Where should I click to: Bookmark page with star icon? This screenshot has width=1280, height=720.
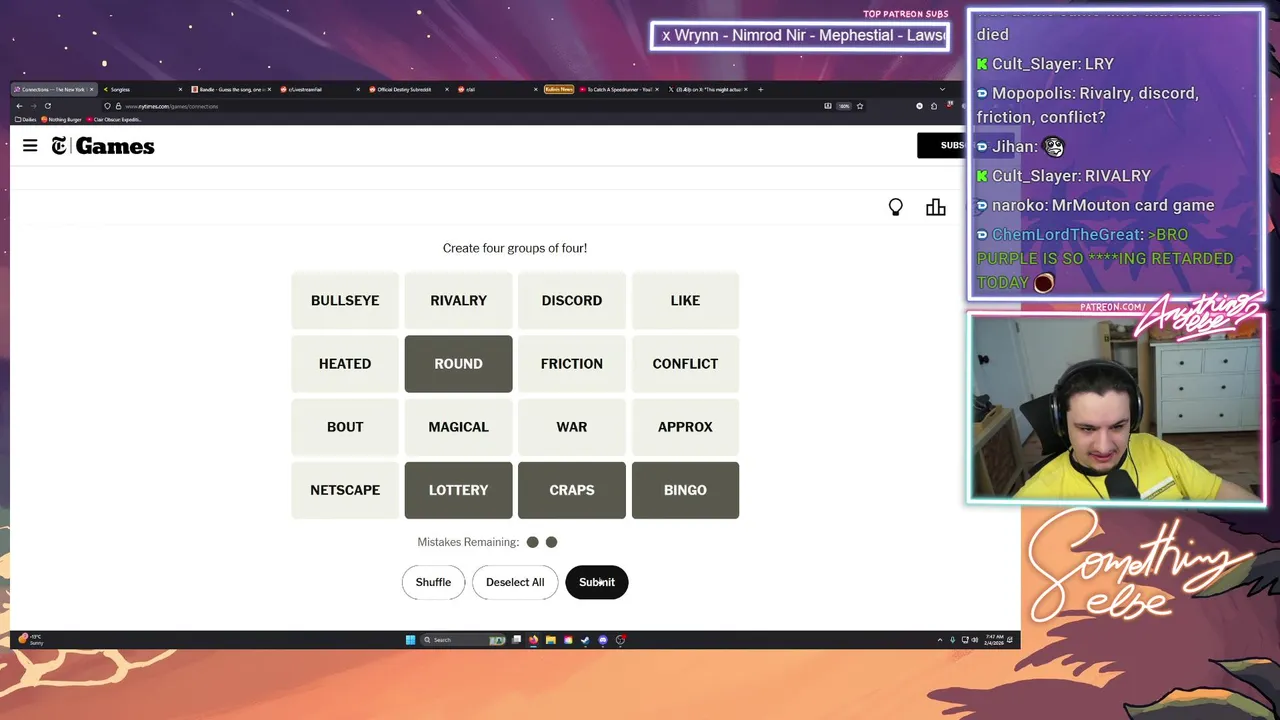860,106
